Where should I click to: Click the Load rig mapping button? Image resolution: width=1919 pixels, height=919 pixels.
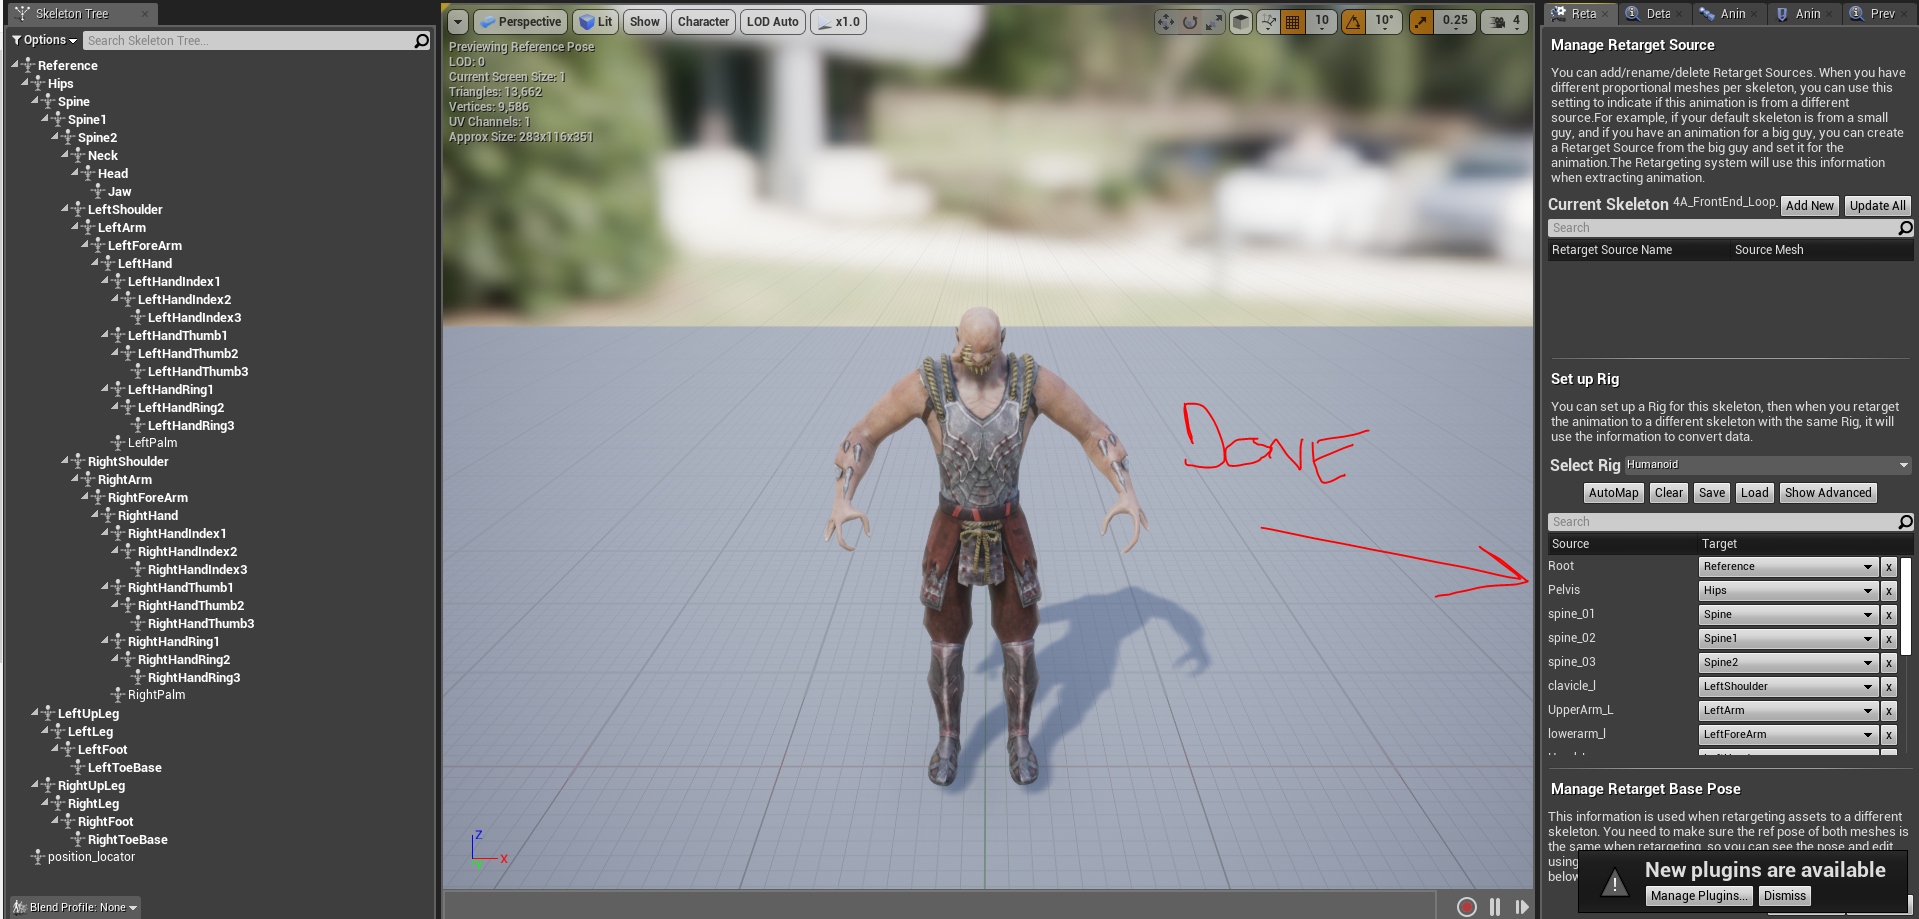[x=1755, y=493]
